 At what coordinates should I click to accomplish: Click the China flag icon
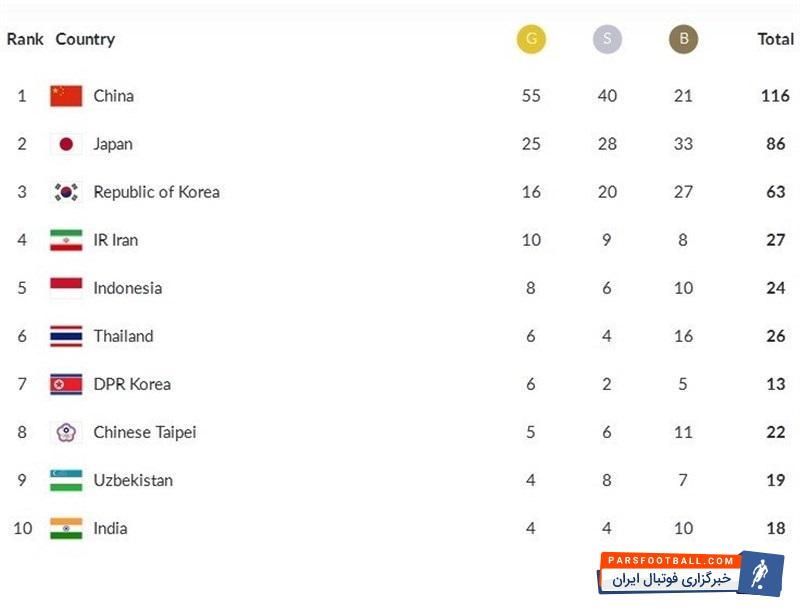tap(66, 96)
